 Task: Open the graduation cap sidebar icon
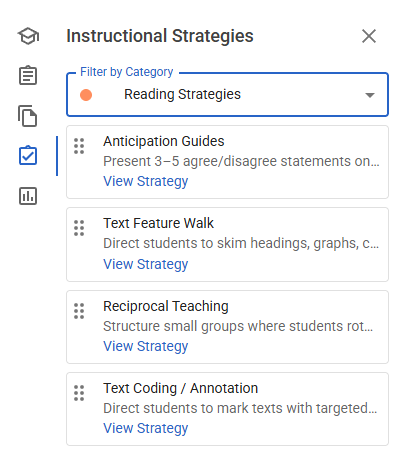[28, 36]
